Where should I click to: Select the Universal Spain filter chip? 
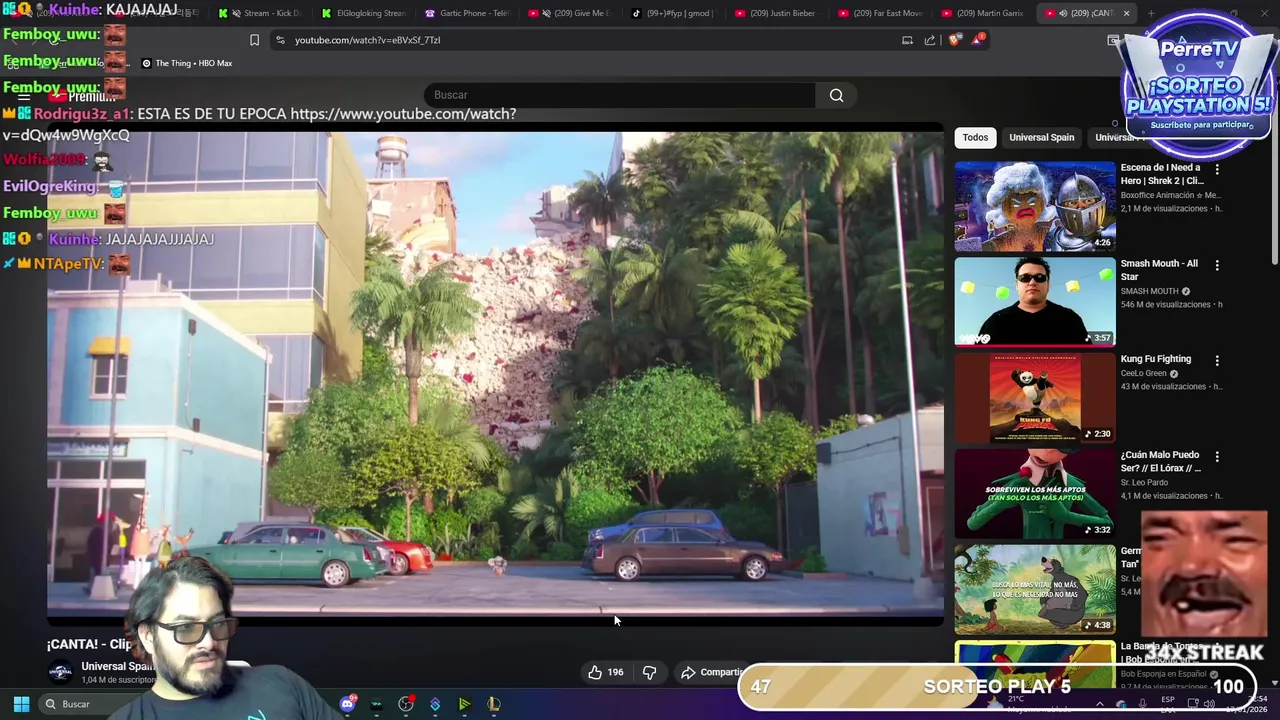point(1041,137)
